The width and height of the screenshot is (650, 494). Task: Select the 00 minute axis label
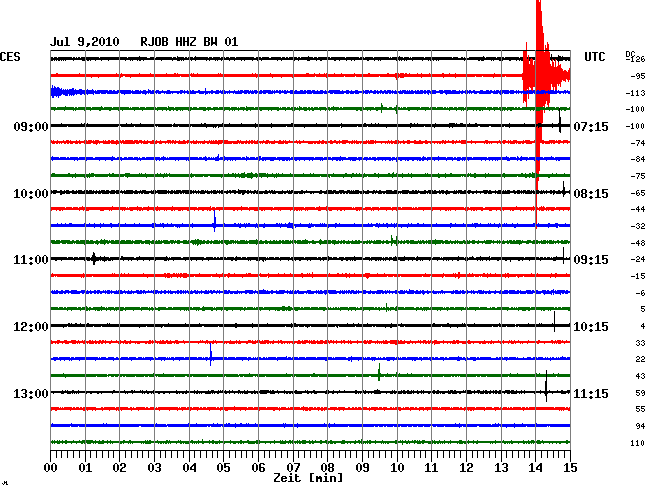pyautogui.click(x=51, y=468)
